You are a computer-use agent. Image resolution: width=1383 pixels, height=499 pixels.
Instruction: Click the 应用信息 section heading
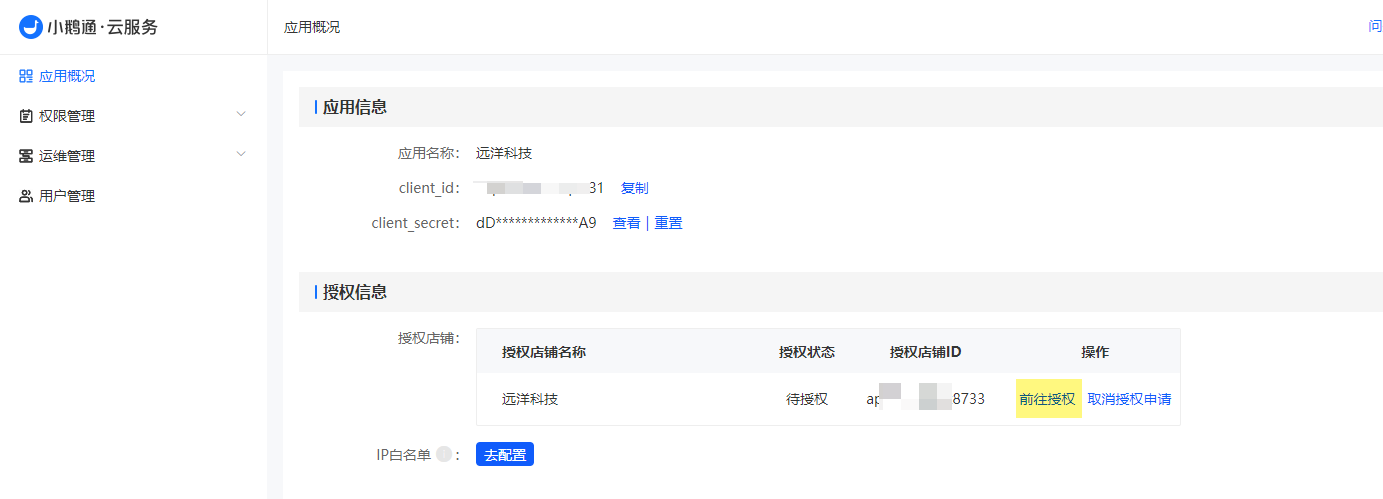tap(354, 107)
